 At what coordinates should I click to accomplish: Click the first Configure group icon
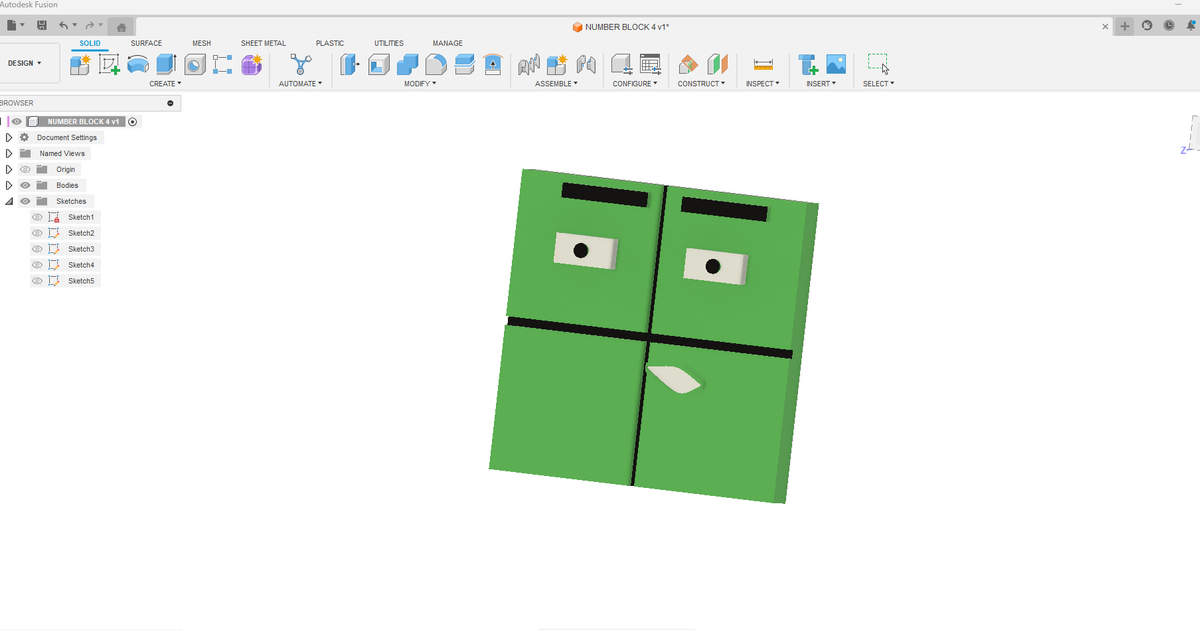[x=621, y=65]
